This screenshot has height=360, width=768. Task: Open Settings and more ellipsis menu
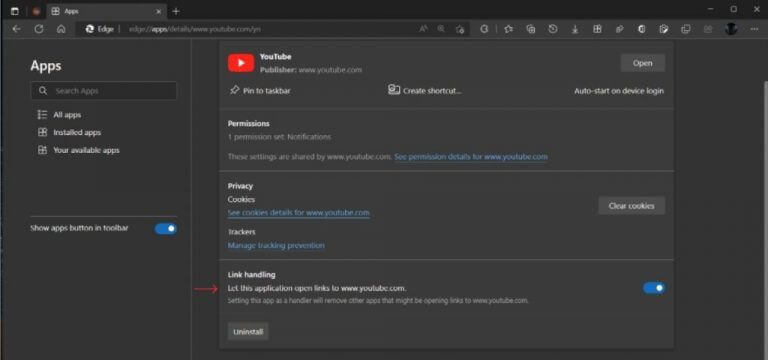[x=754, y=29]
